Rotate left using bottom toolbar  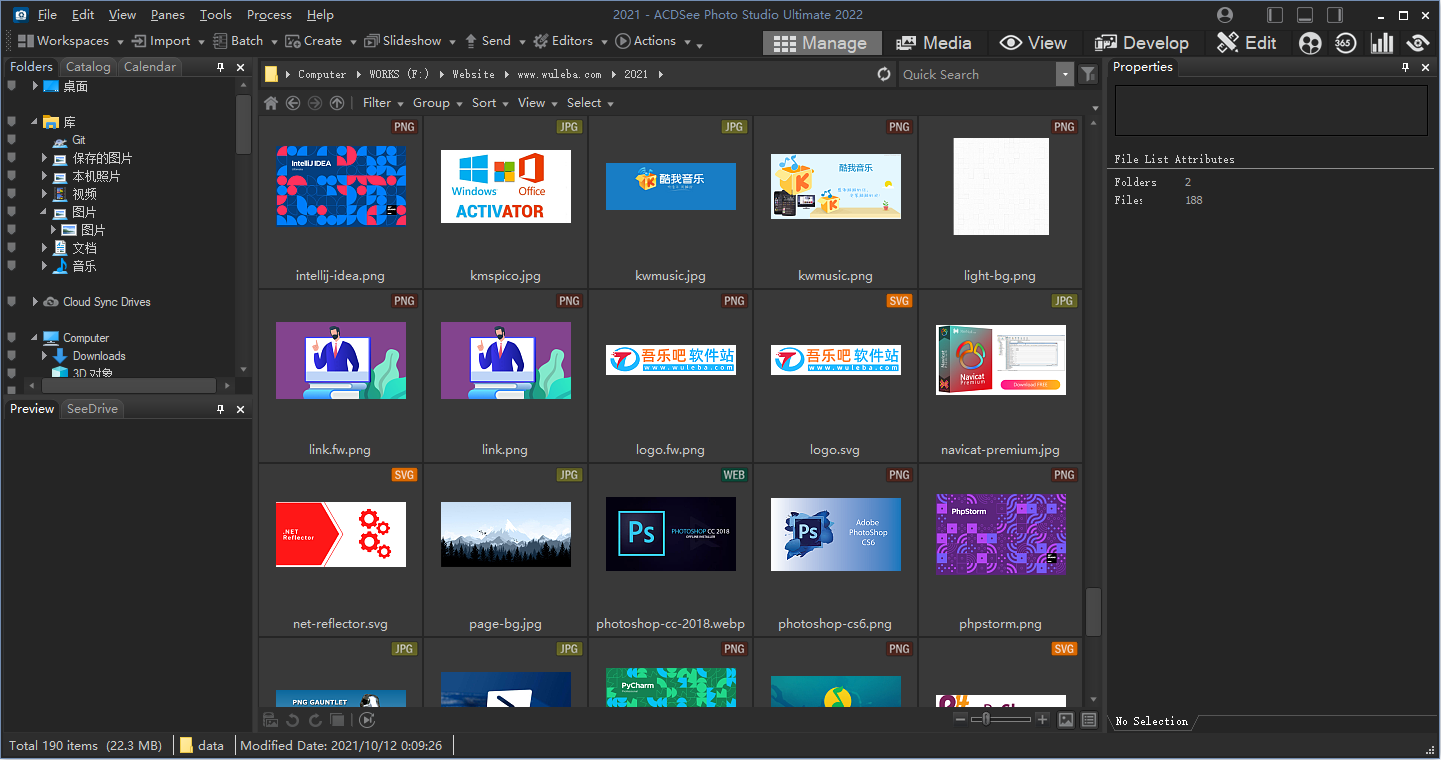point(292,720)
